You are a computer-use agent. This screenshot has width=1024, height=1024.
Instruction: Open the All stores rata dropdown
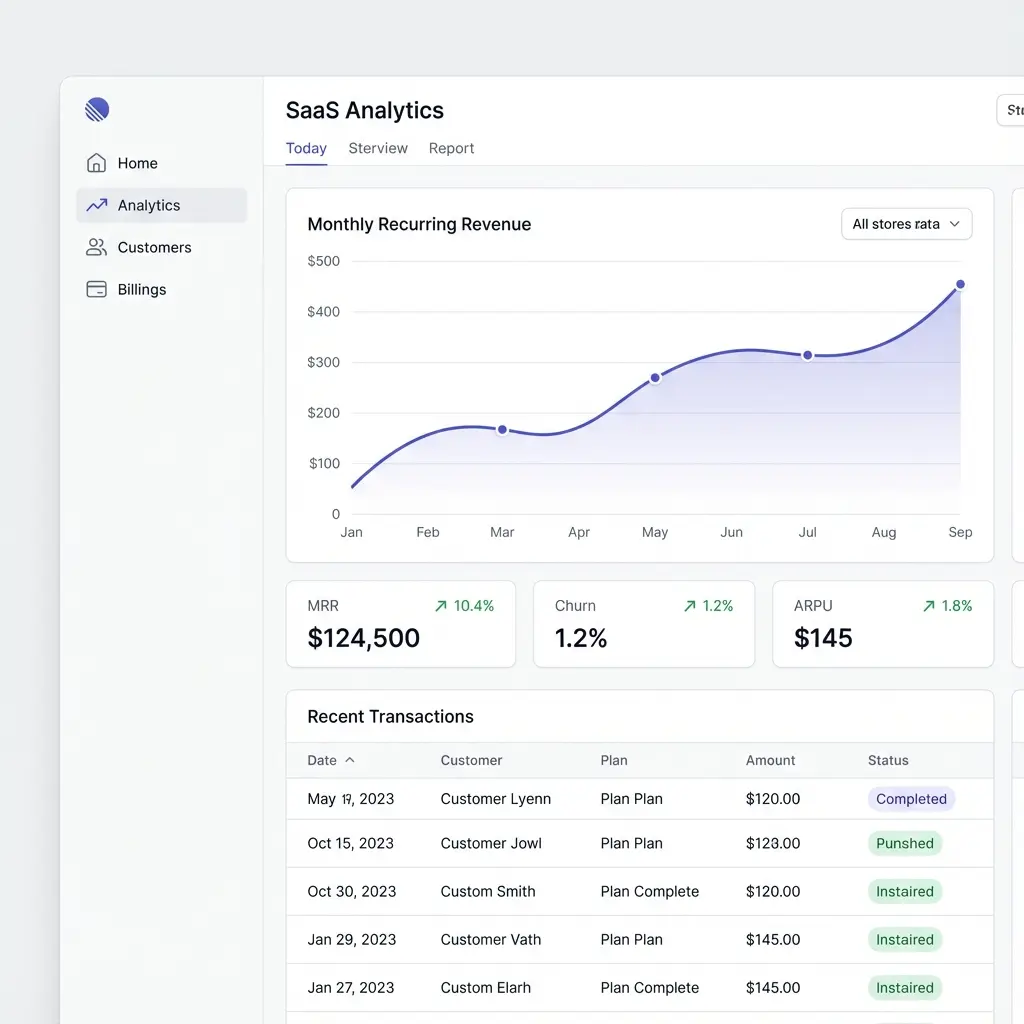pos(906,224)
